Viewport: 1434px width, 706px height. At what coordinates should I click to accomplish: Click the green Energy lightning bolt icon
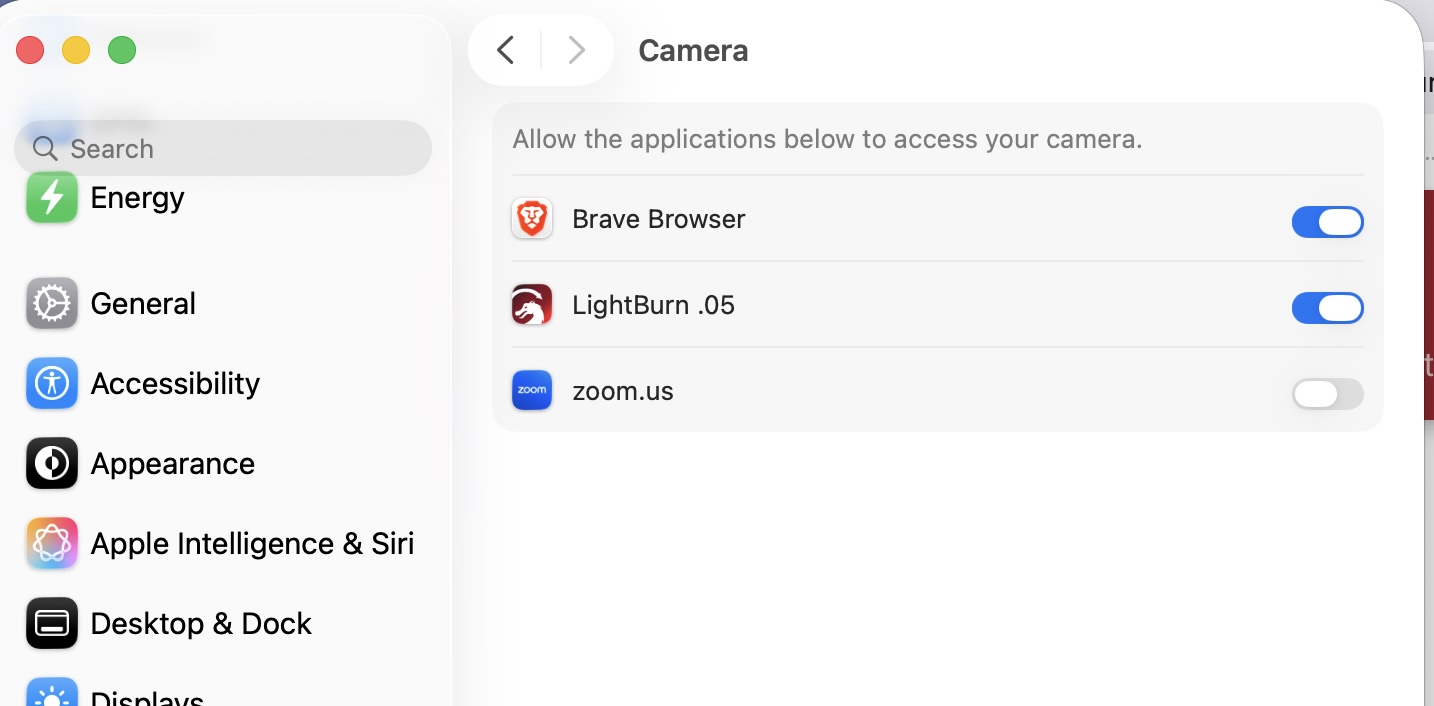coord(52,198)
